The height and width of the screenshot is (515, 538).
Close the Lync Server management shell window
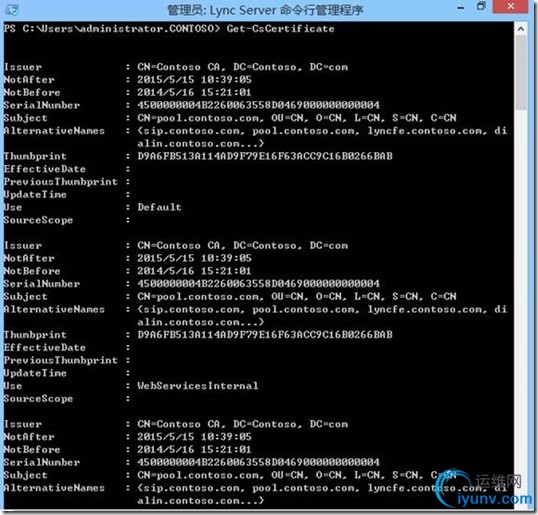511,7
